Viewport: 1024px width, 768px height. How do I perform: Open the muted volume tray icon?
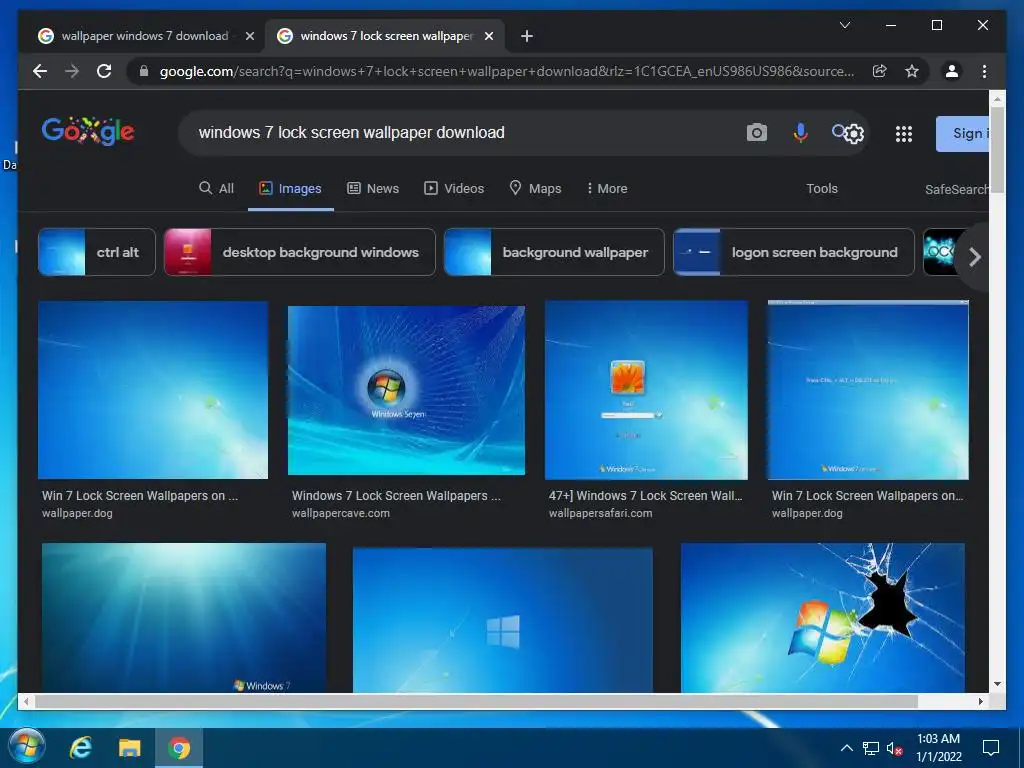coord(894,748)
